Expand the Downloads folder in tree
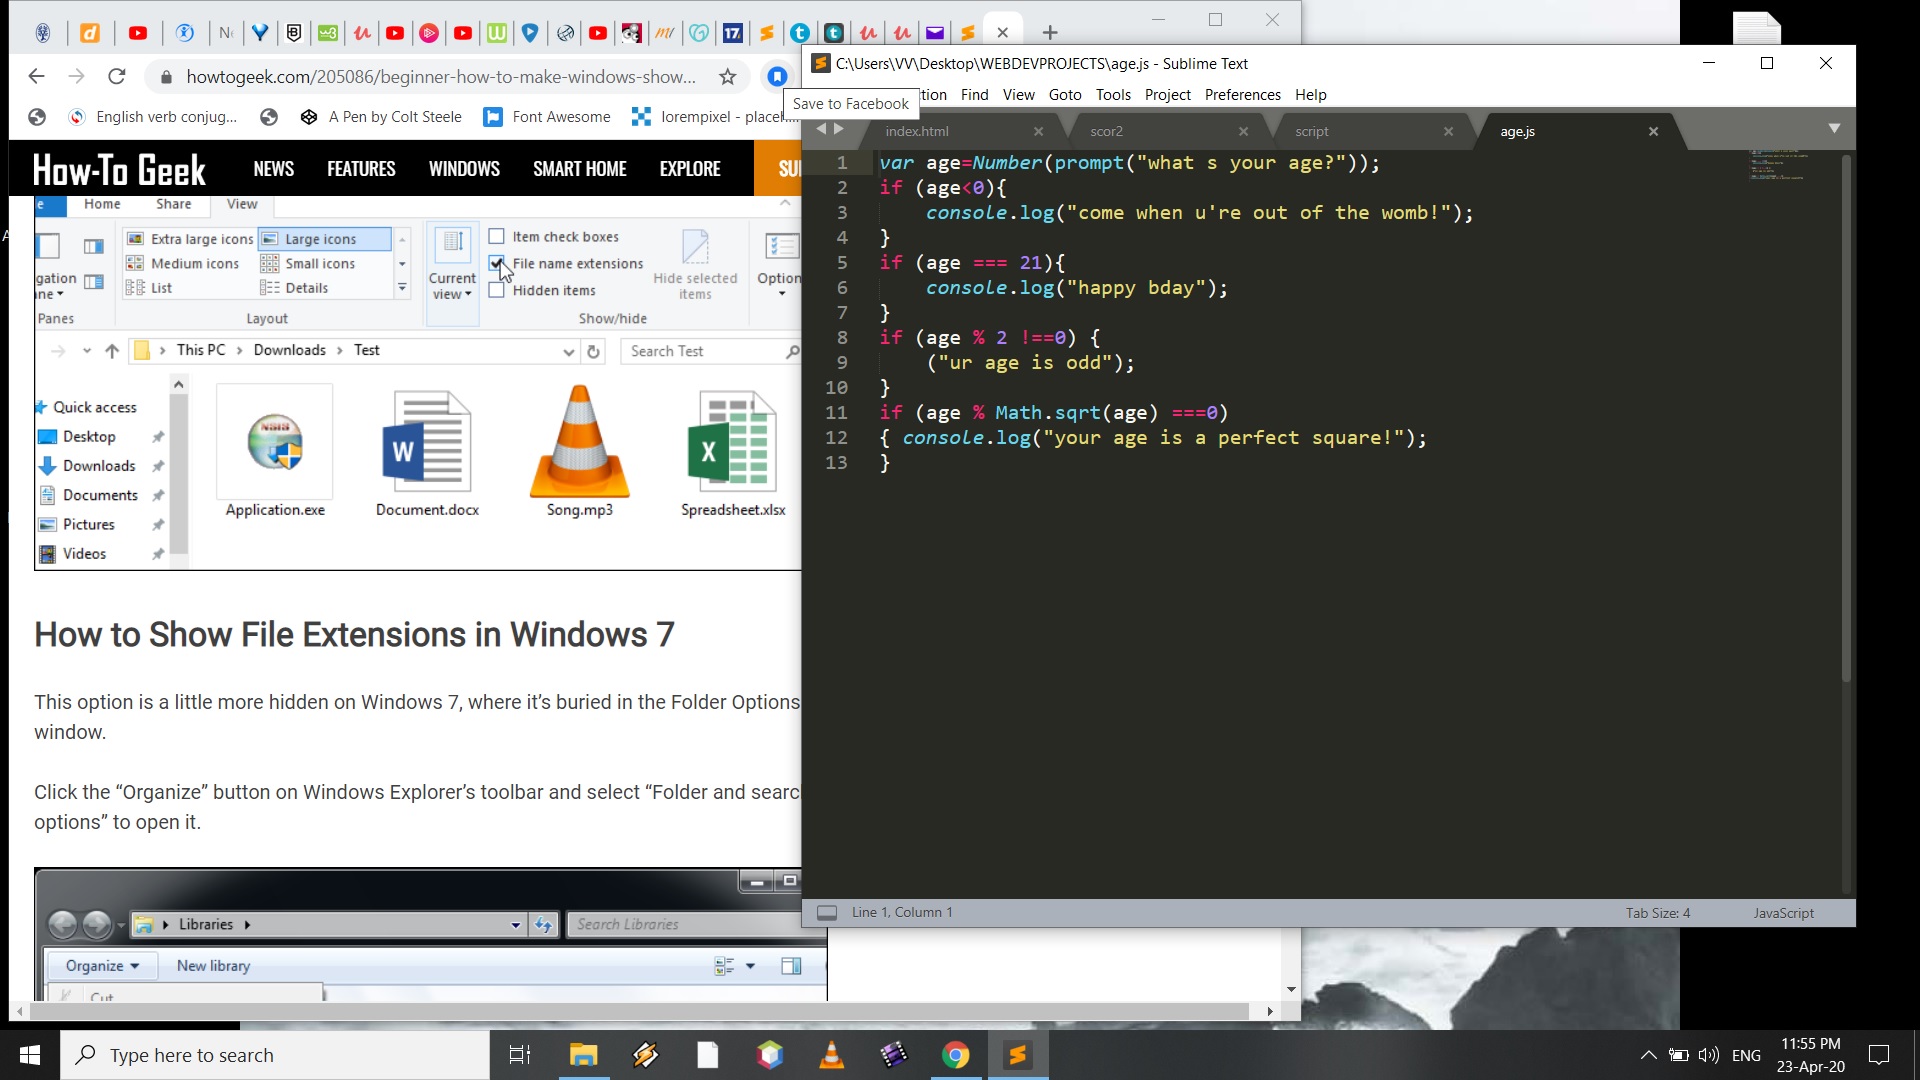 pos(99,464)
